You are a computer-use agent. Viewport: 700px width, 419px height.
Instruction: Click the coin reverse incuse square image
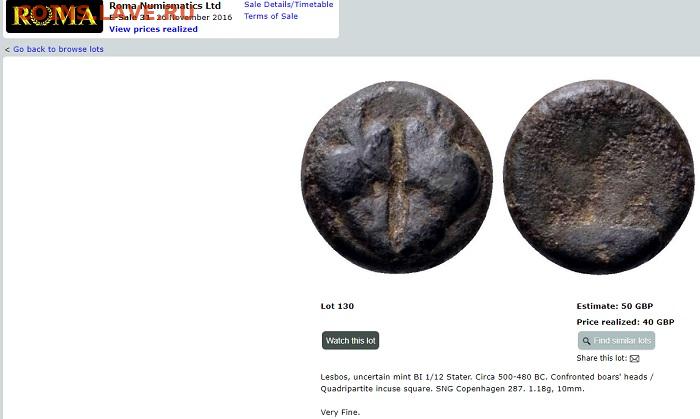coord(599,177)
